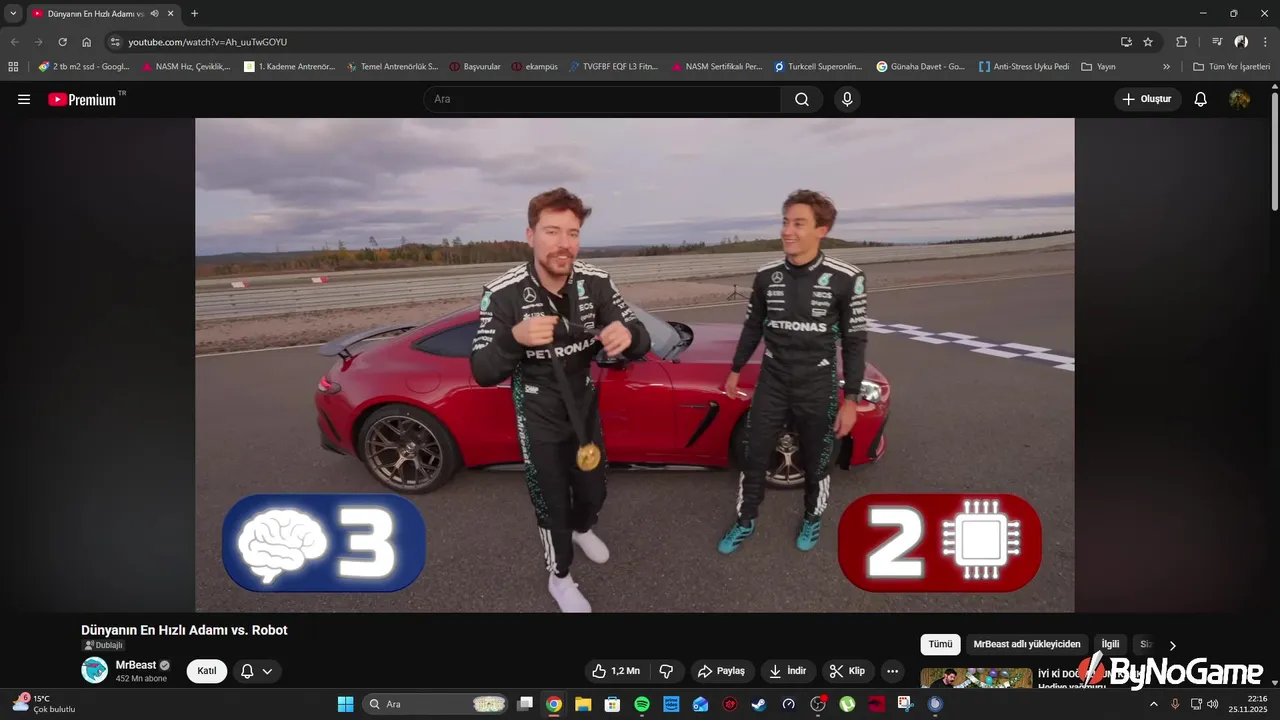Open YouTube notifications bell in header

1201,99
